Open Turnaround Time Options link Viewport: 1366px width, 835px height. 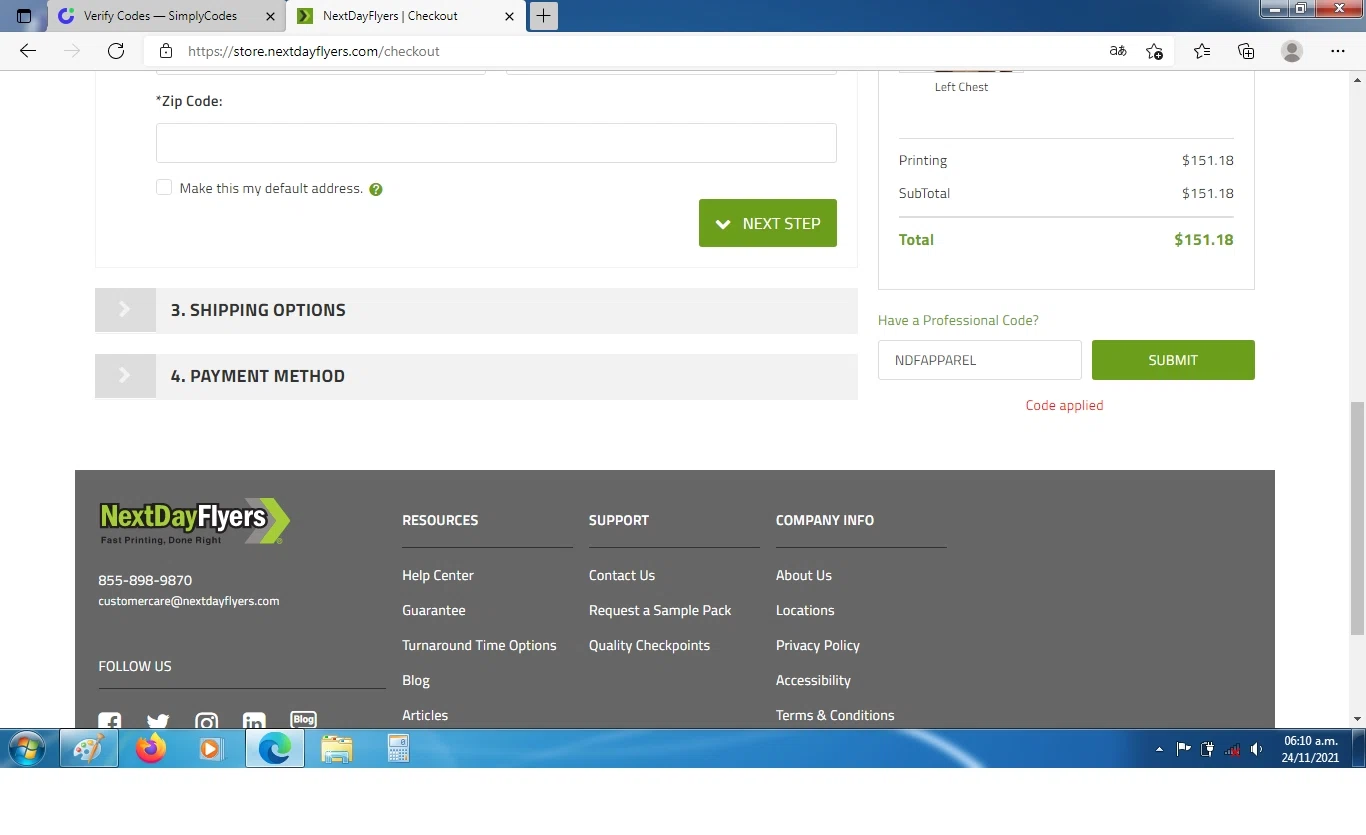(x=479, y=645)
